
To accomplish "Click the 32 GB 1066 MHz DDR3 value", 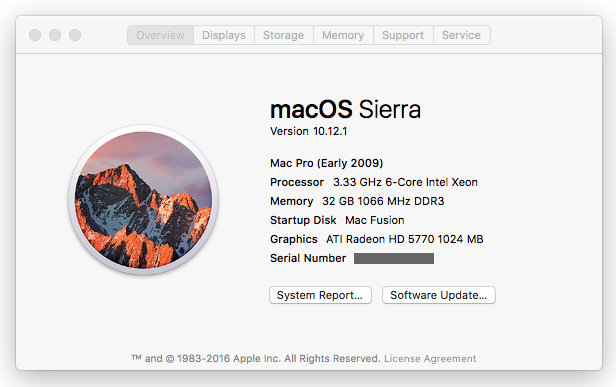I will pyautogui.click(x=383, y=201).
